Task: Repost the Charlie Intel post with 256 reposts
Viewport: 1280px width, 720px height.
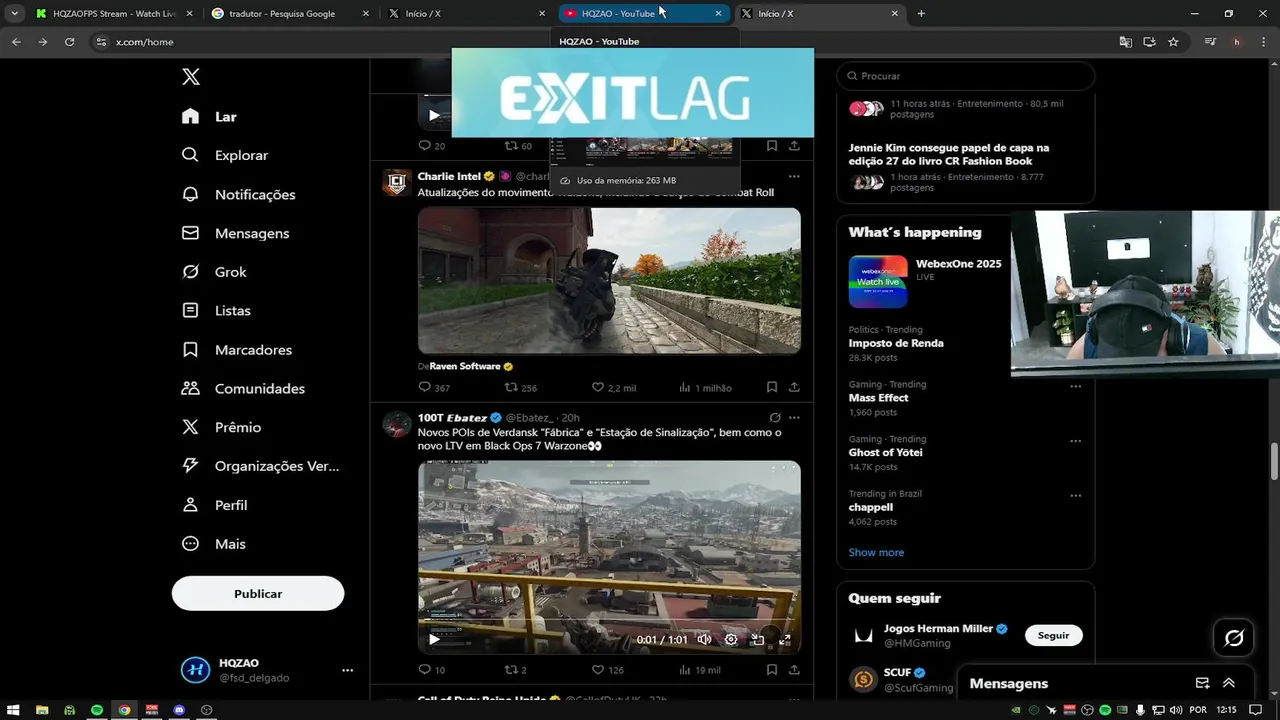Action: coord(520,388)
